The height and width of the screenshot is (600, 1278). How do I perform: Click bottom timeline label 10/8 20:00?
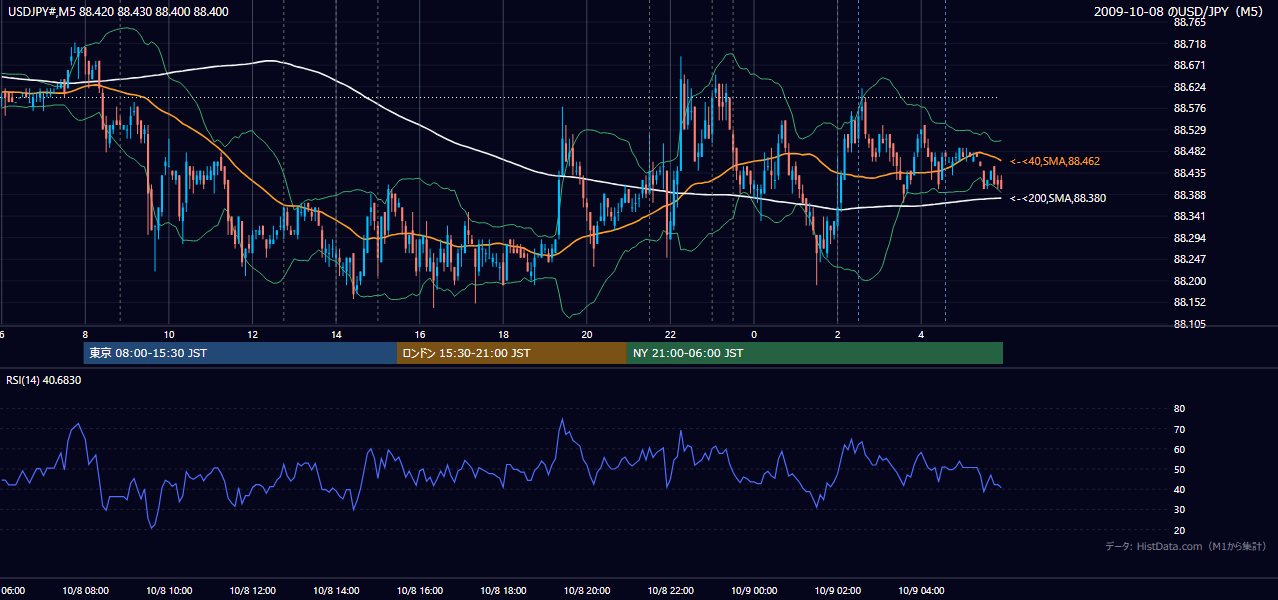(587, 591)
